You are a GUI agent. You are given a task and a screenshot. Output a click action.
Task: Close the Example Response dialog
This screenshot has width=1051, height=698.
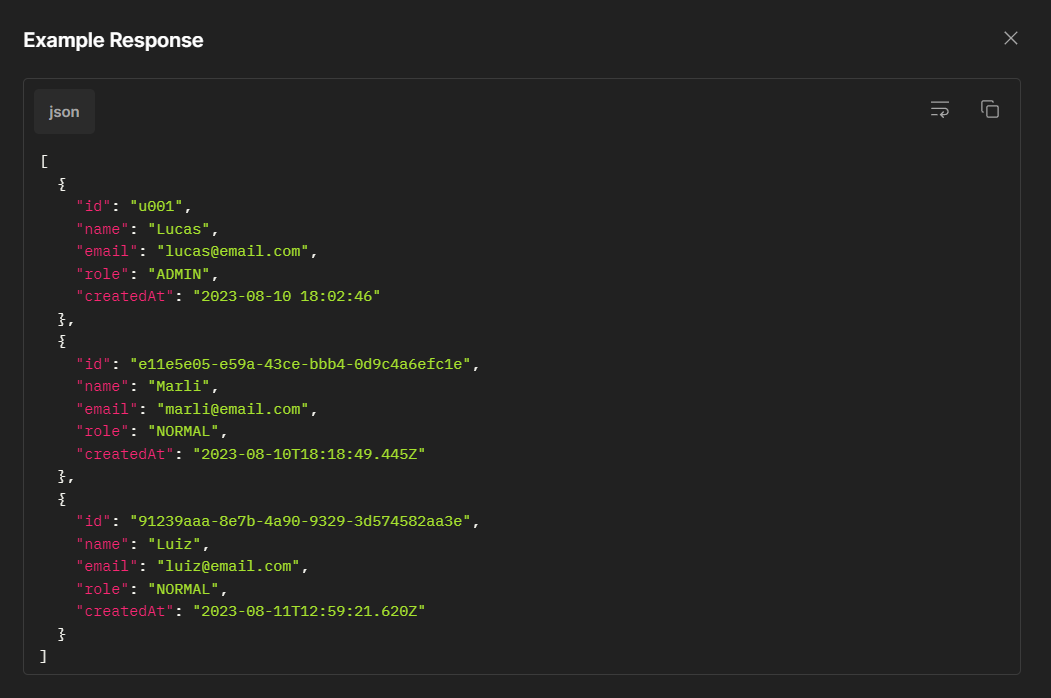tap(1010, 38)
